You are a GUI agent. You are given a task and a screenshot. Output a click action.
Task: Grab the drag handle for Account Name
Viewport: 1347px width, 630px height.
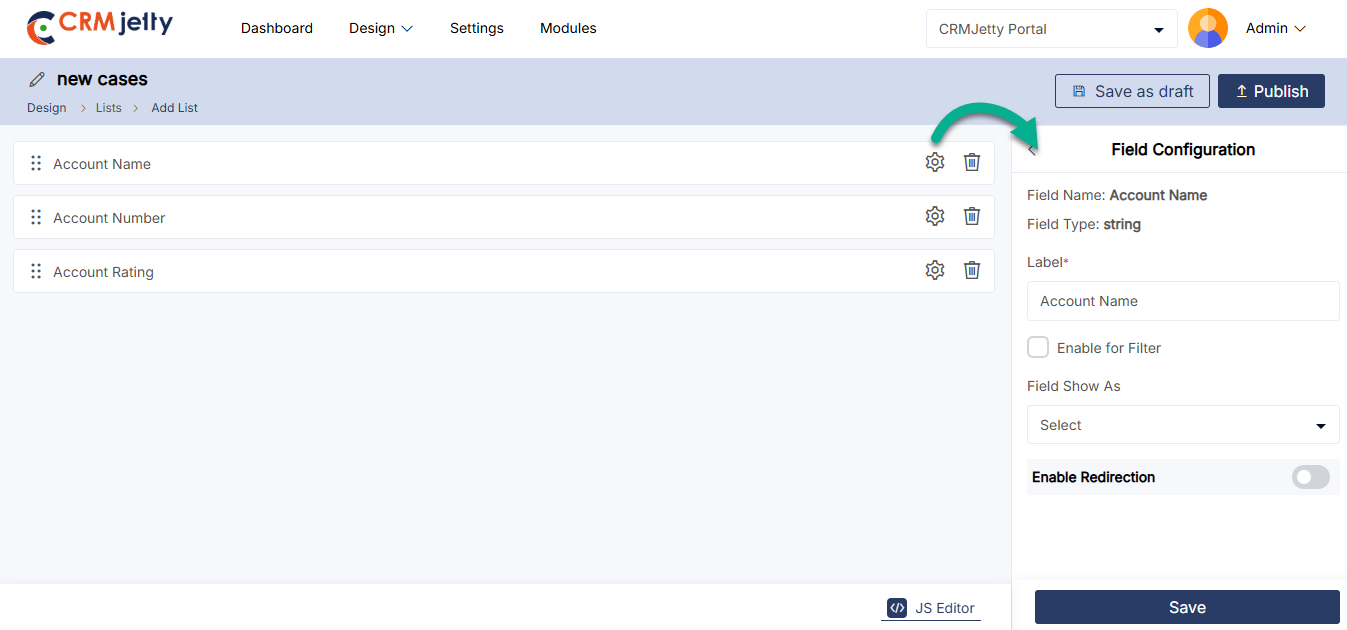pyautogui.click(x=36, y=163)
